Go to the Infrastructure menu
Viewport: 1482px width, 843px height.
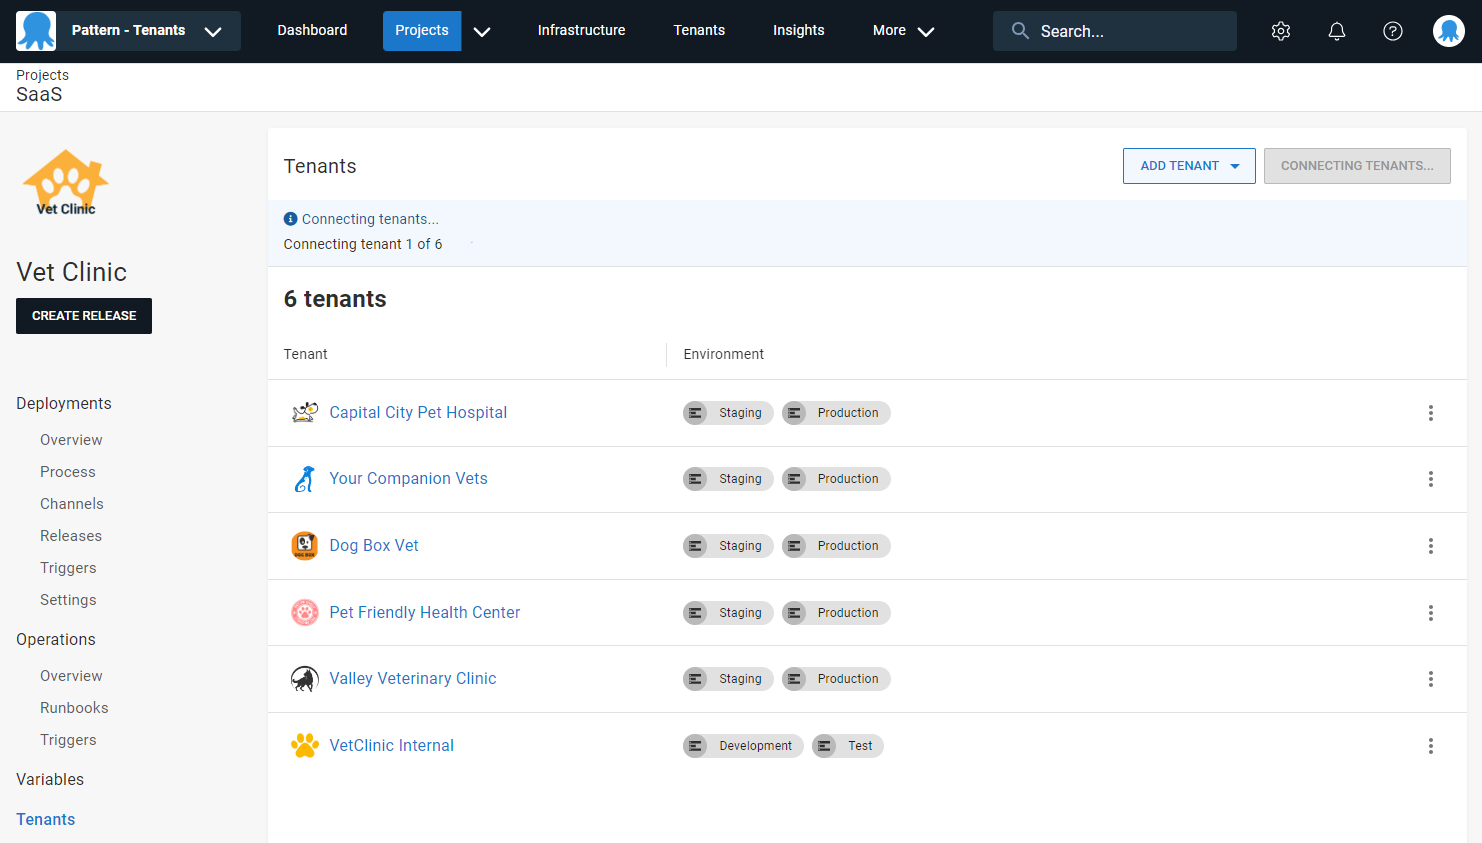pos(581,31)
